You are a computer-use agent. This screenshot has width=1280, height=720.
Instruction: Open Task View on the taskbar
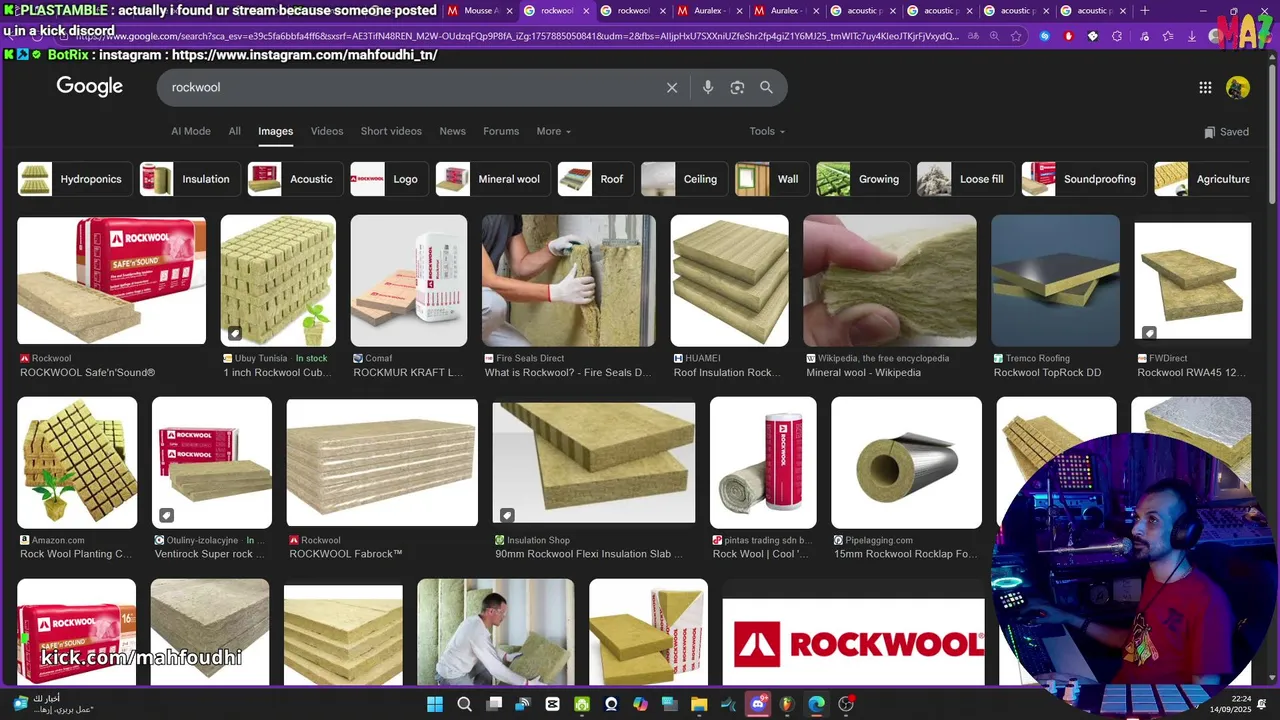tap(494, 704)
